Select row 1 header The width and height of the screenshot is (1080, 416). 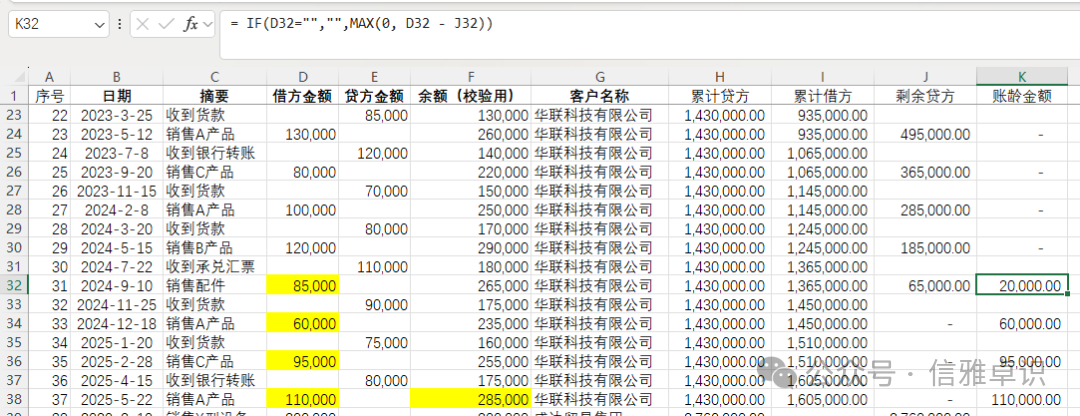click(x=14, y=95)
